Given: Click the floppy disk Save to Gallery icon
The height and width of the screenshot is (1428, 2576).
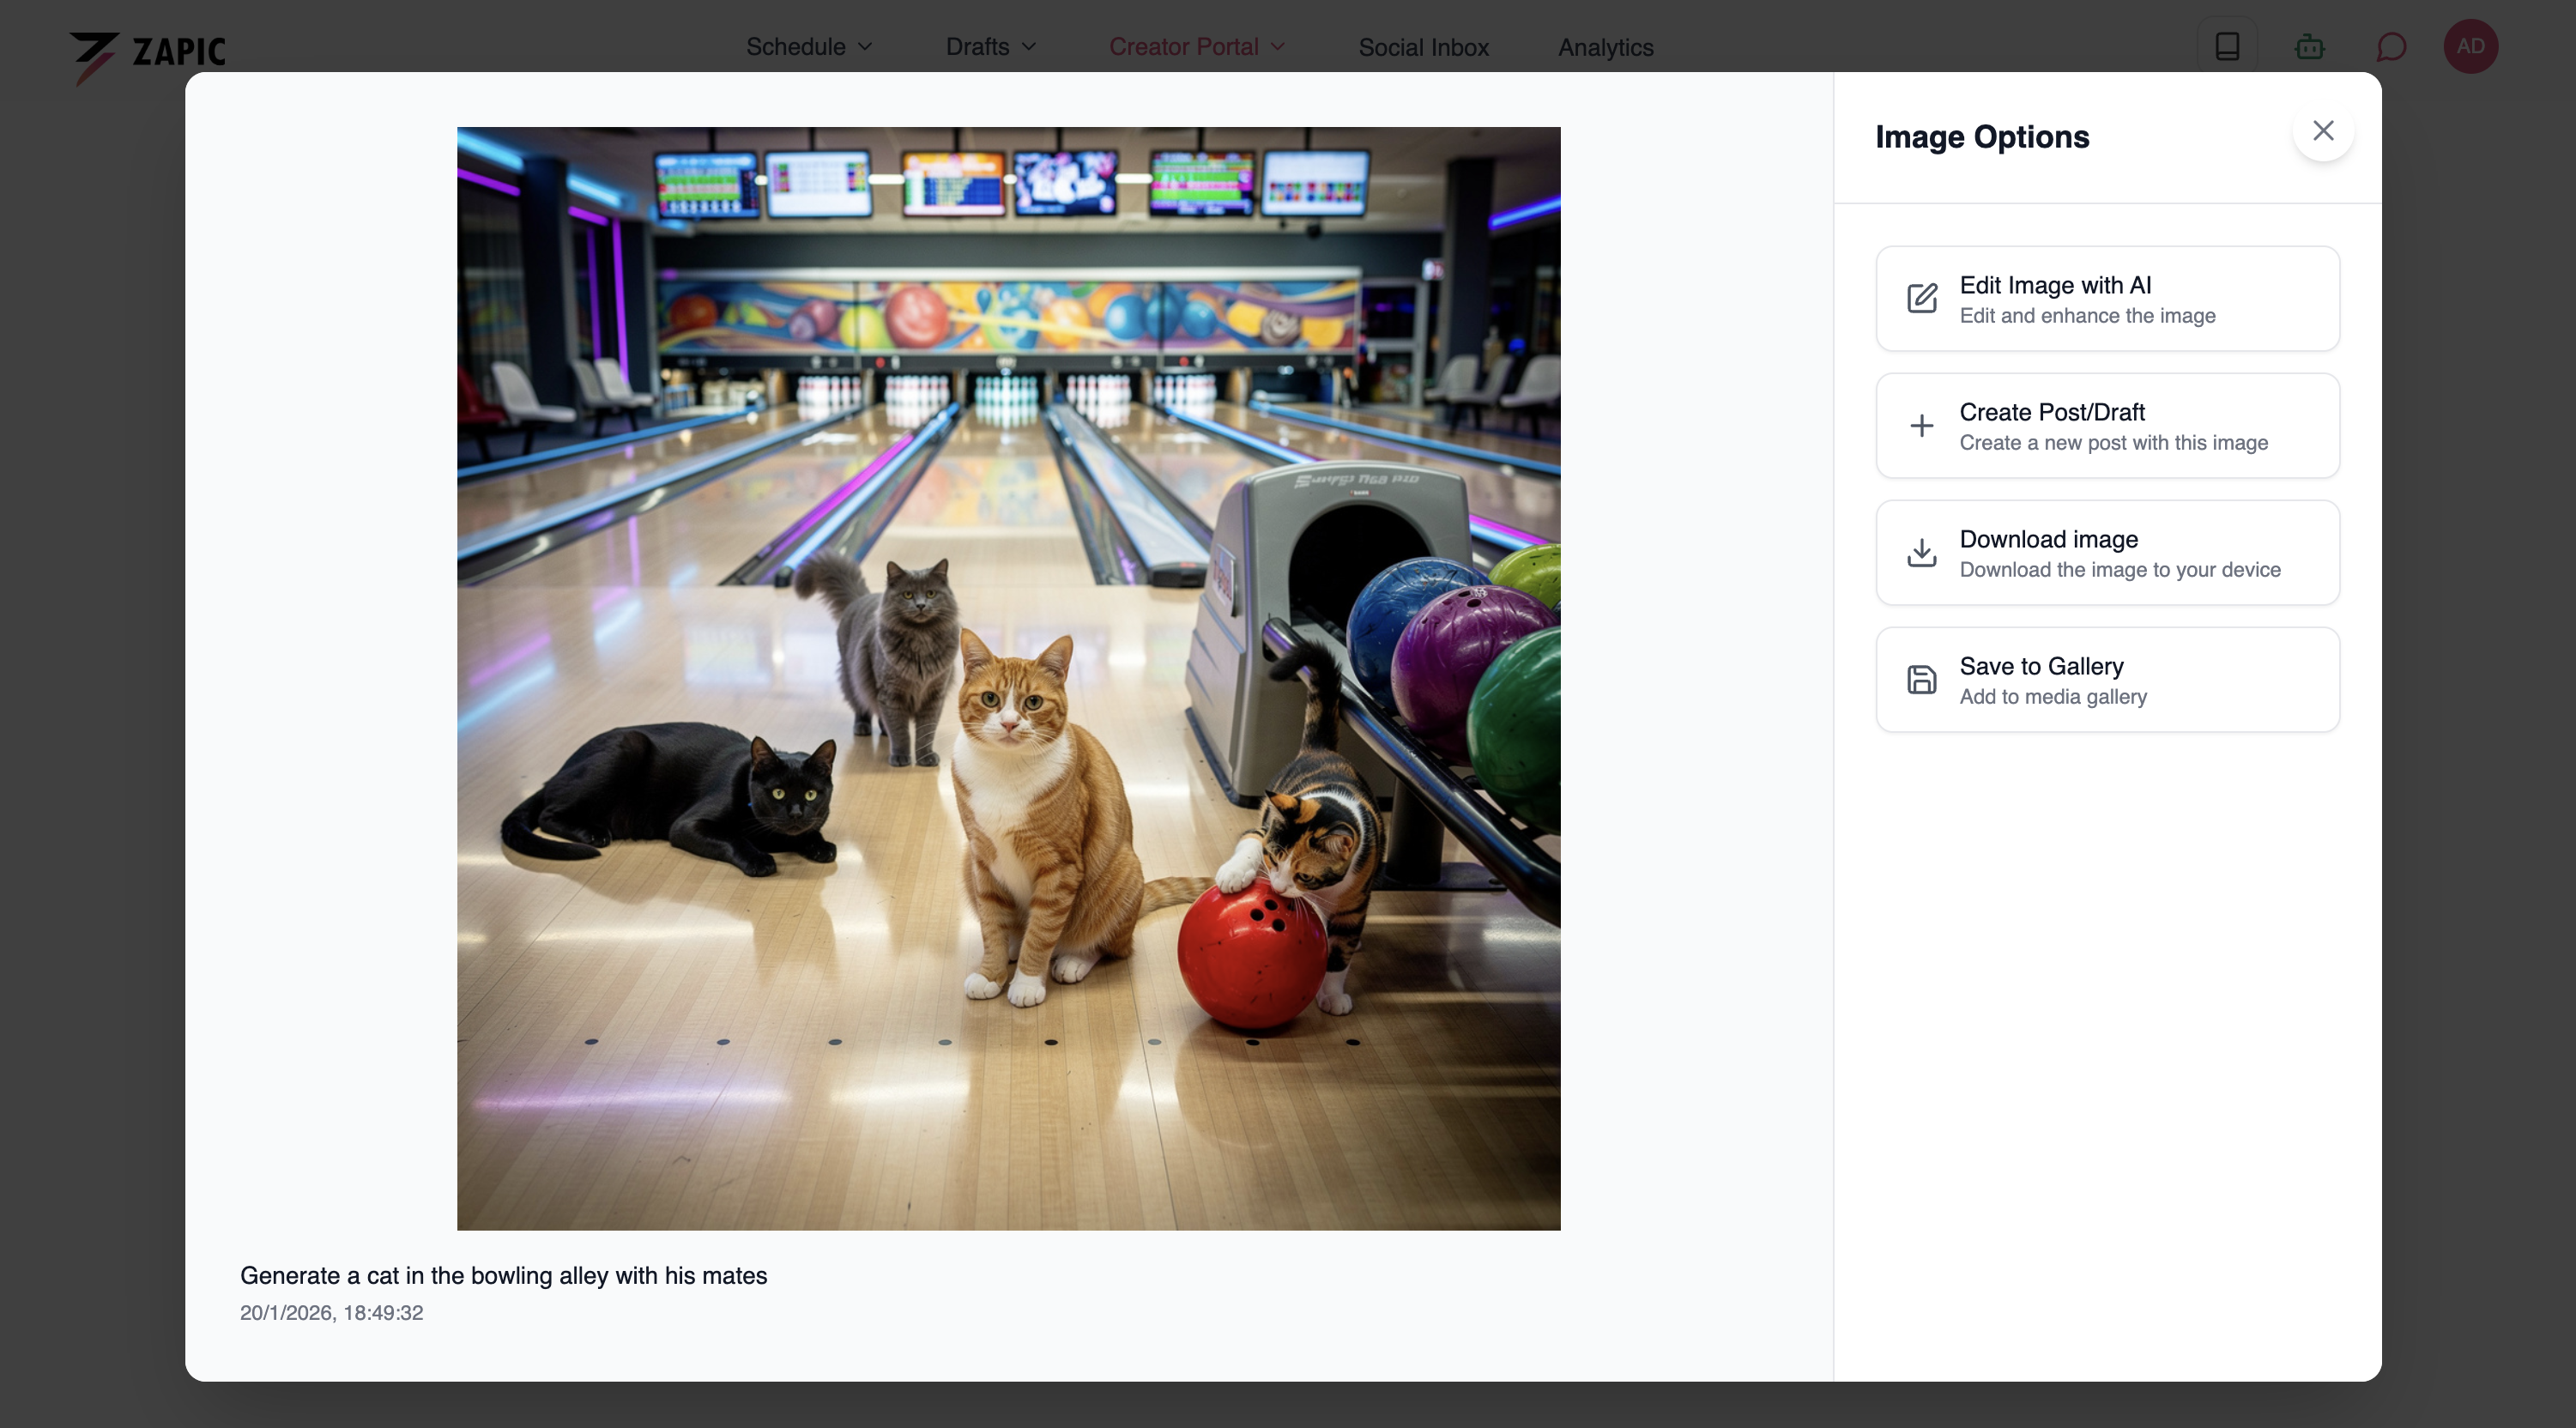Looking at the screenshot, I should pyautogui.click(x=1921, y=680).
